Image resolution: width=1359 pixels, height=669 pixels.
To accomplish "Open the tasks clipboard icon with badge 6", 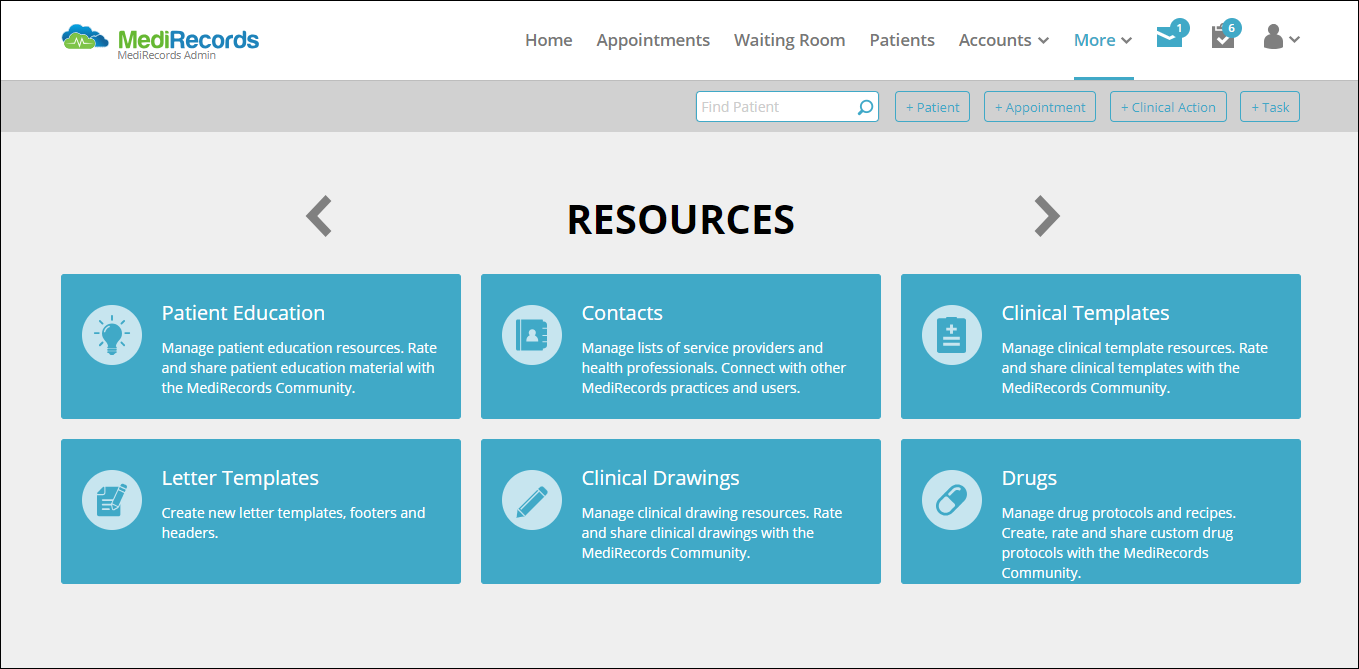I will (1222, 38).
